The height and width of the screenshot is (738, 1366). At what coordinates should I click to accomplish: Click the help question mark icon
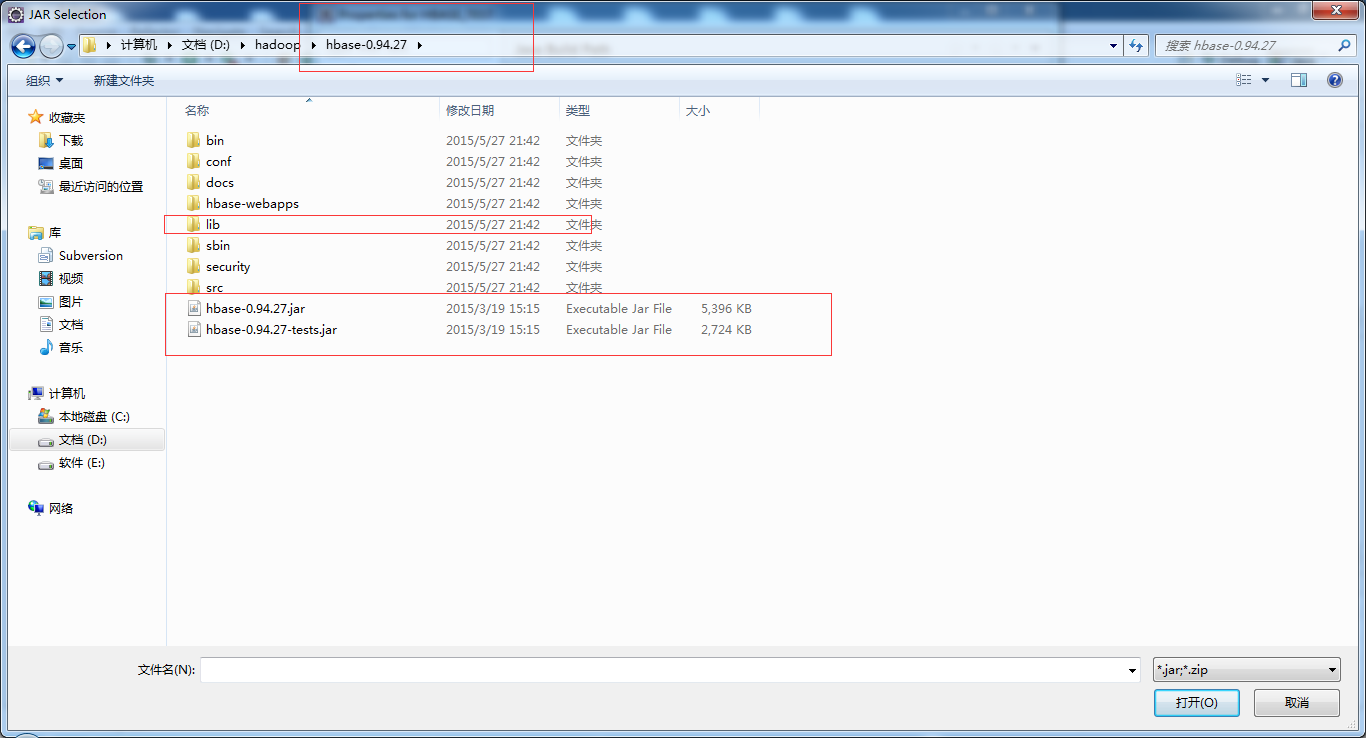coord(1334,80)
